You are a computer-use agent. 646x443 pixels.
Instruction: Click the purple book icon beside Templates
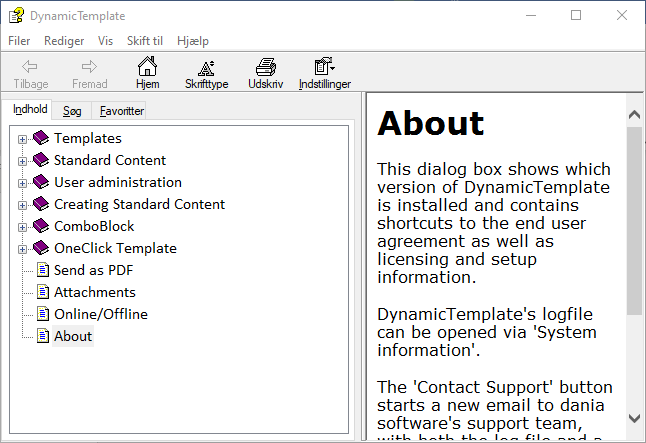(41, 138)
